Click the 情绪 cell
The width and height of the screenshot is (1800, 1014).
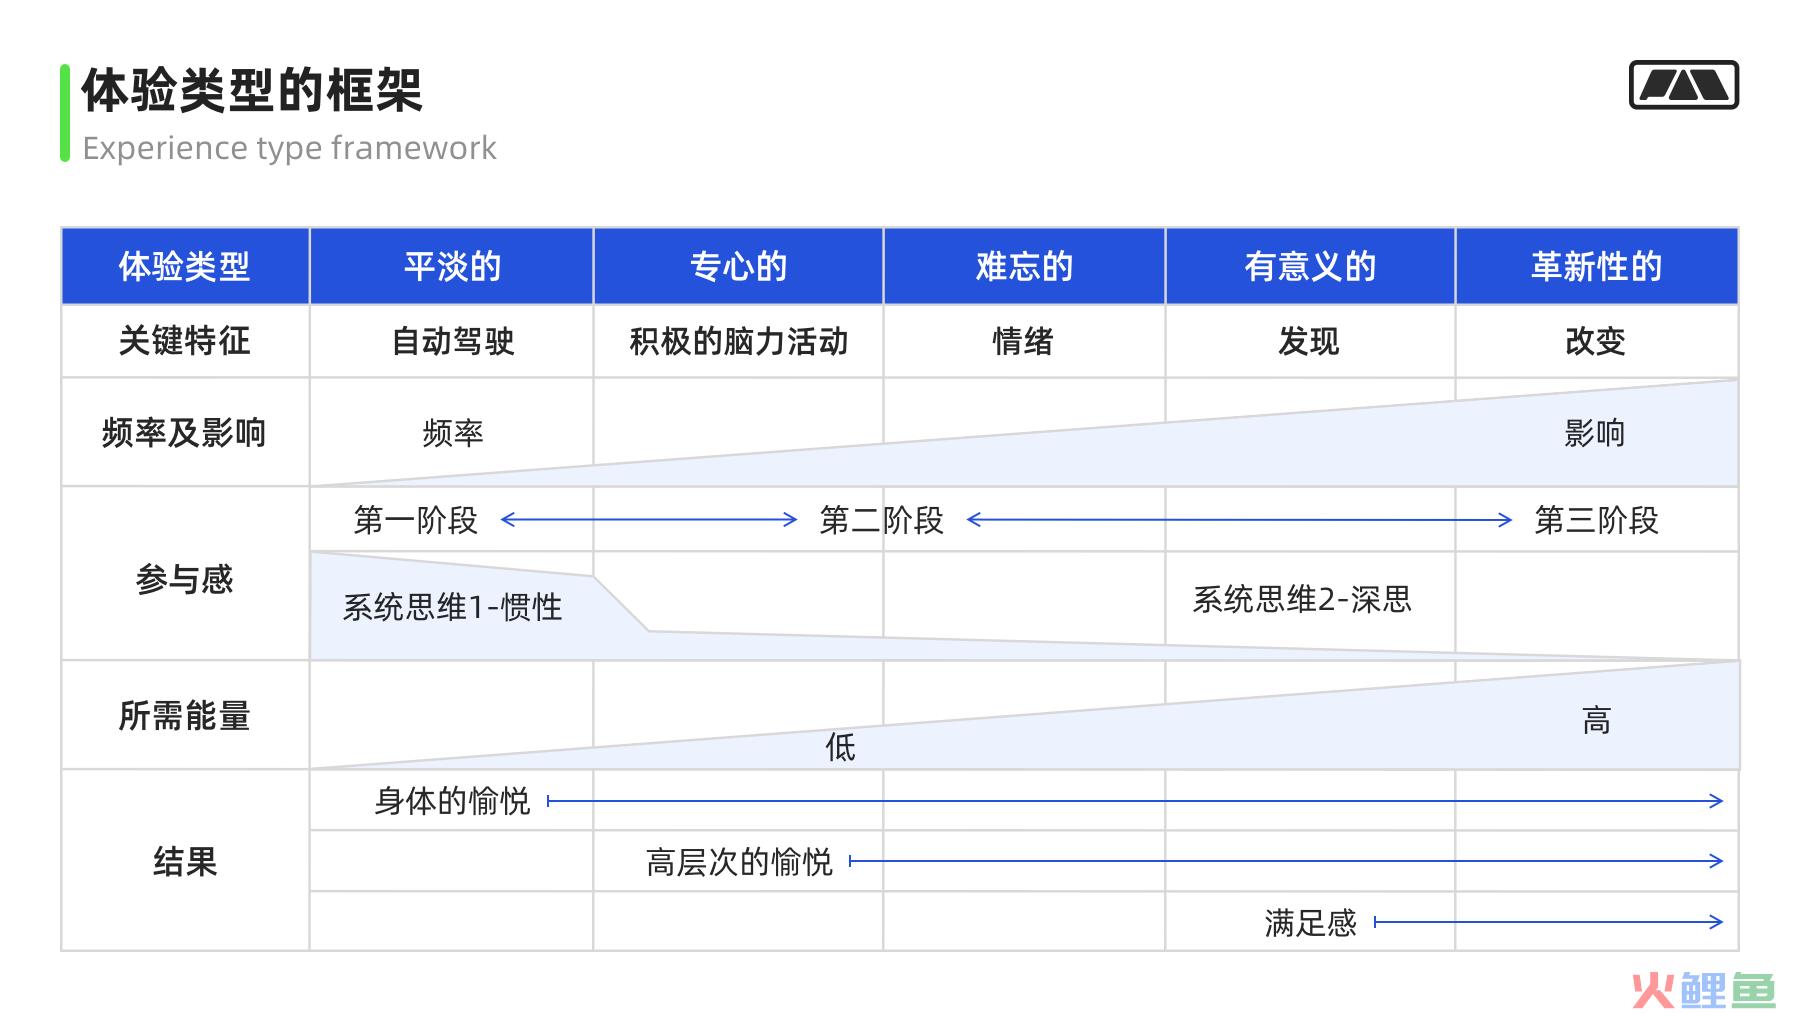pos(1023,341)
